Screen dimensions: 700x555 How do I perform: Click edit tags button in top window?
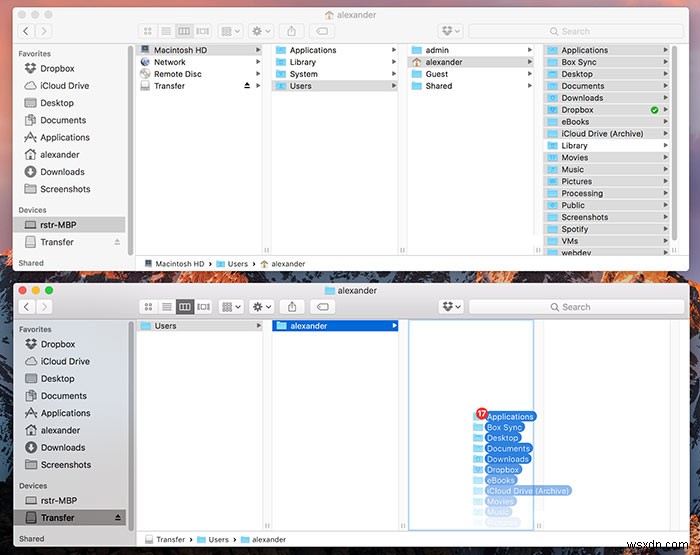pos(322,31)
